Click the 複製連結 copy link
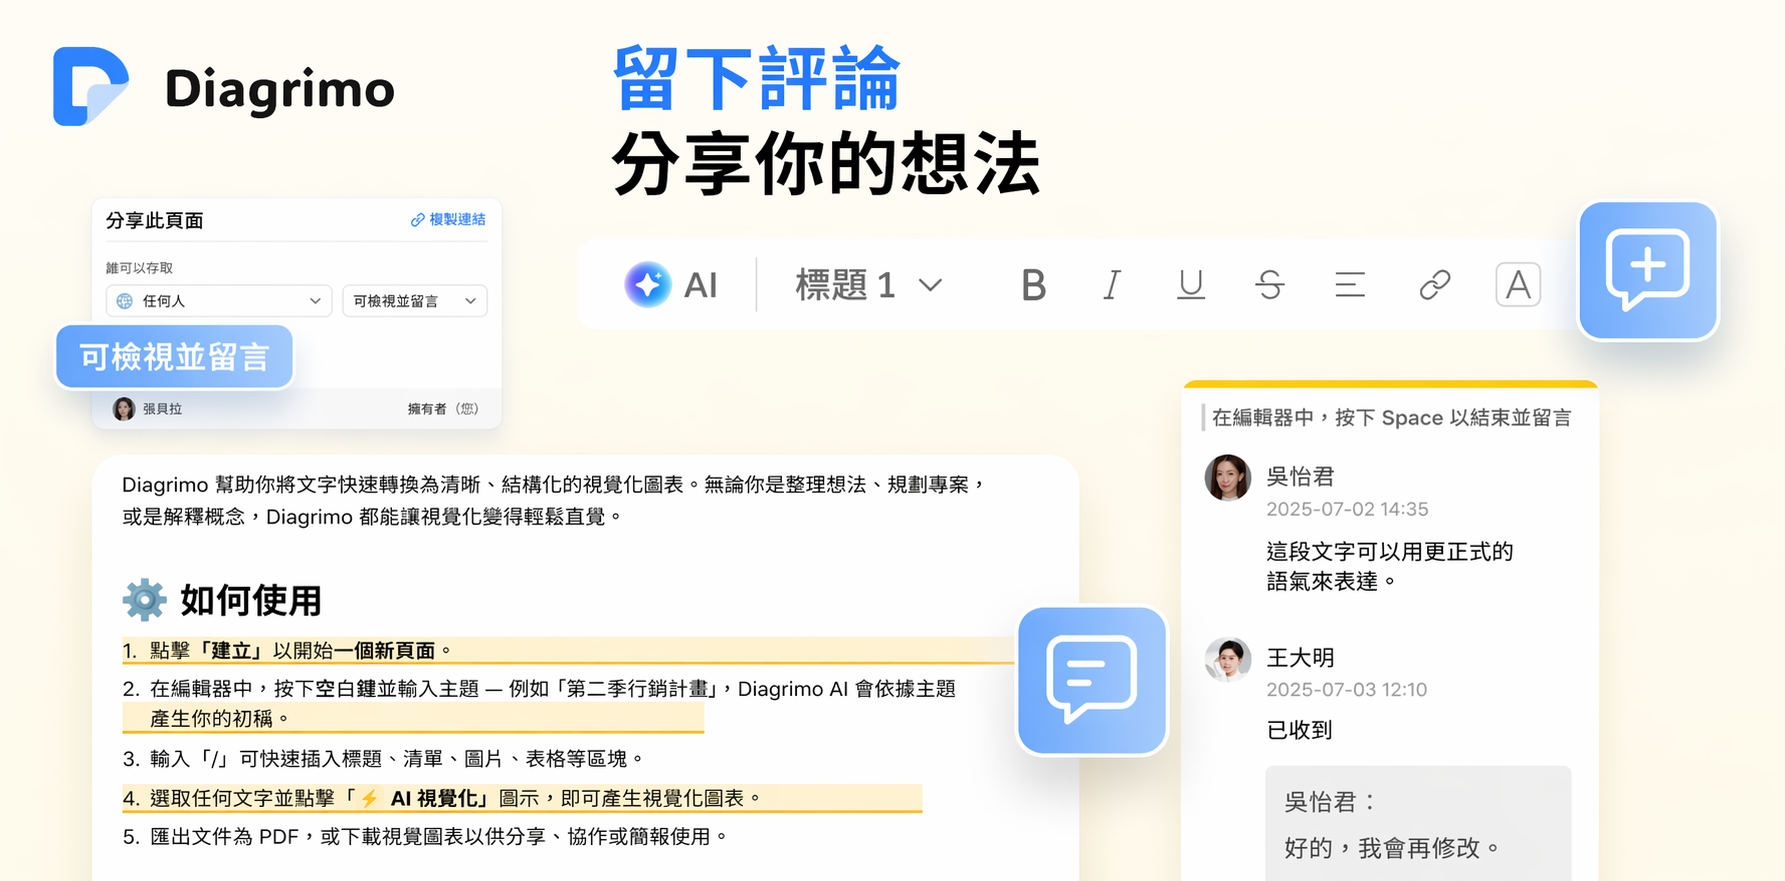This screenshot has height=881, width=1785. [448, 219]
